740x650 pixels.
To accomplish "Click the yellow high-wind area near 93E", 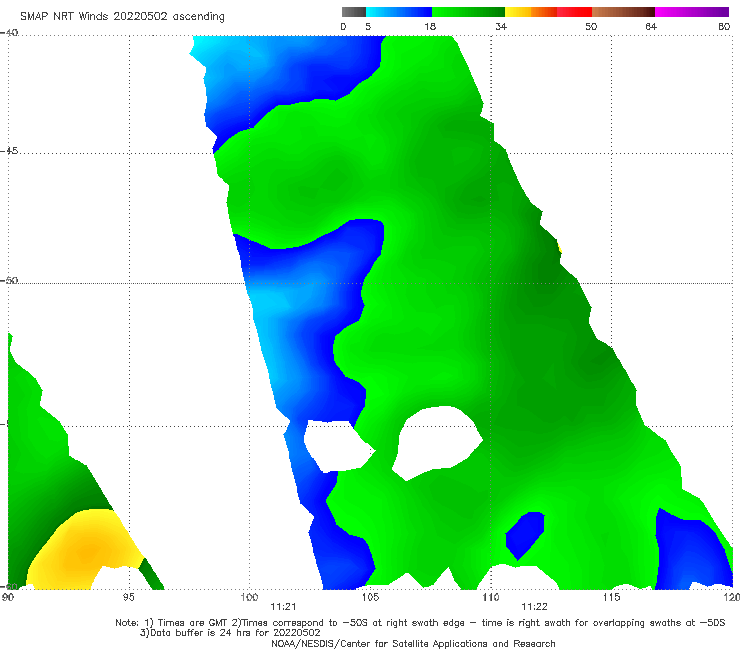I will [x=85, y=550].
